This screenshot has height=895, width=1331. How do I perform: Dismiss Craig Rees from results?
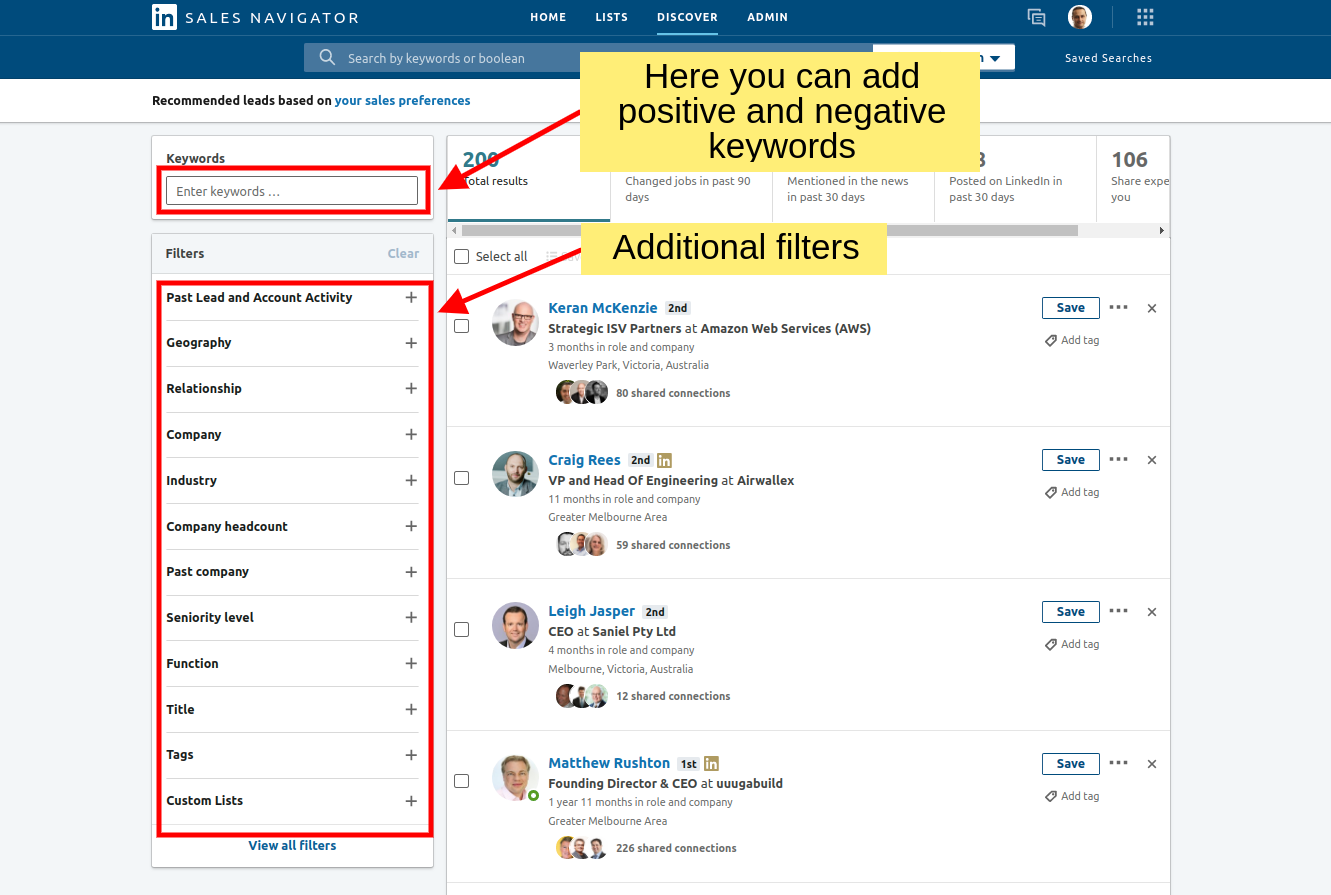[1152, 461]
